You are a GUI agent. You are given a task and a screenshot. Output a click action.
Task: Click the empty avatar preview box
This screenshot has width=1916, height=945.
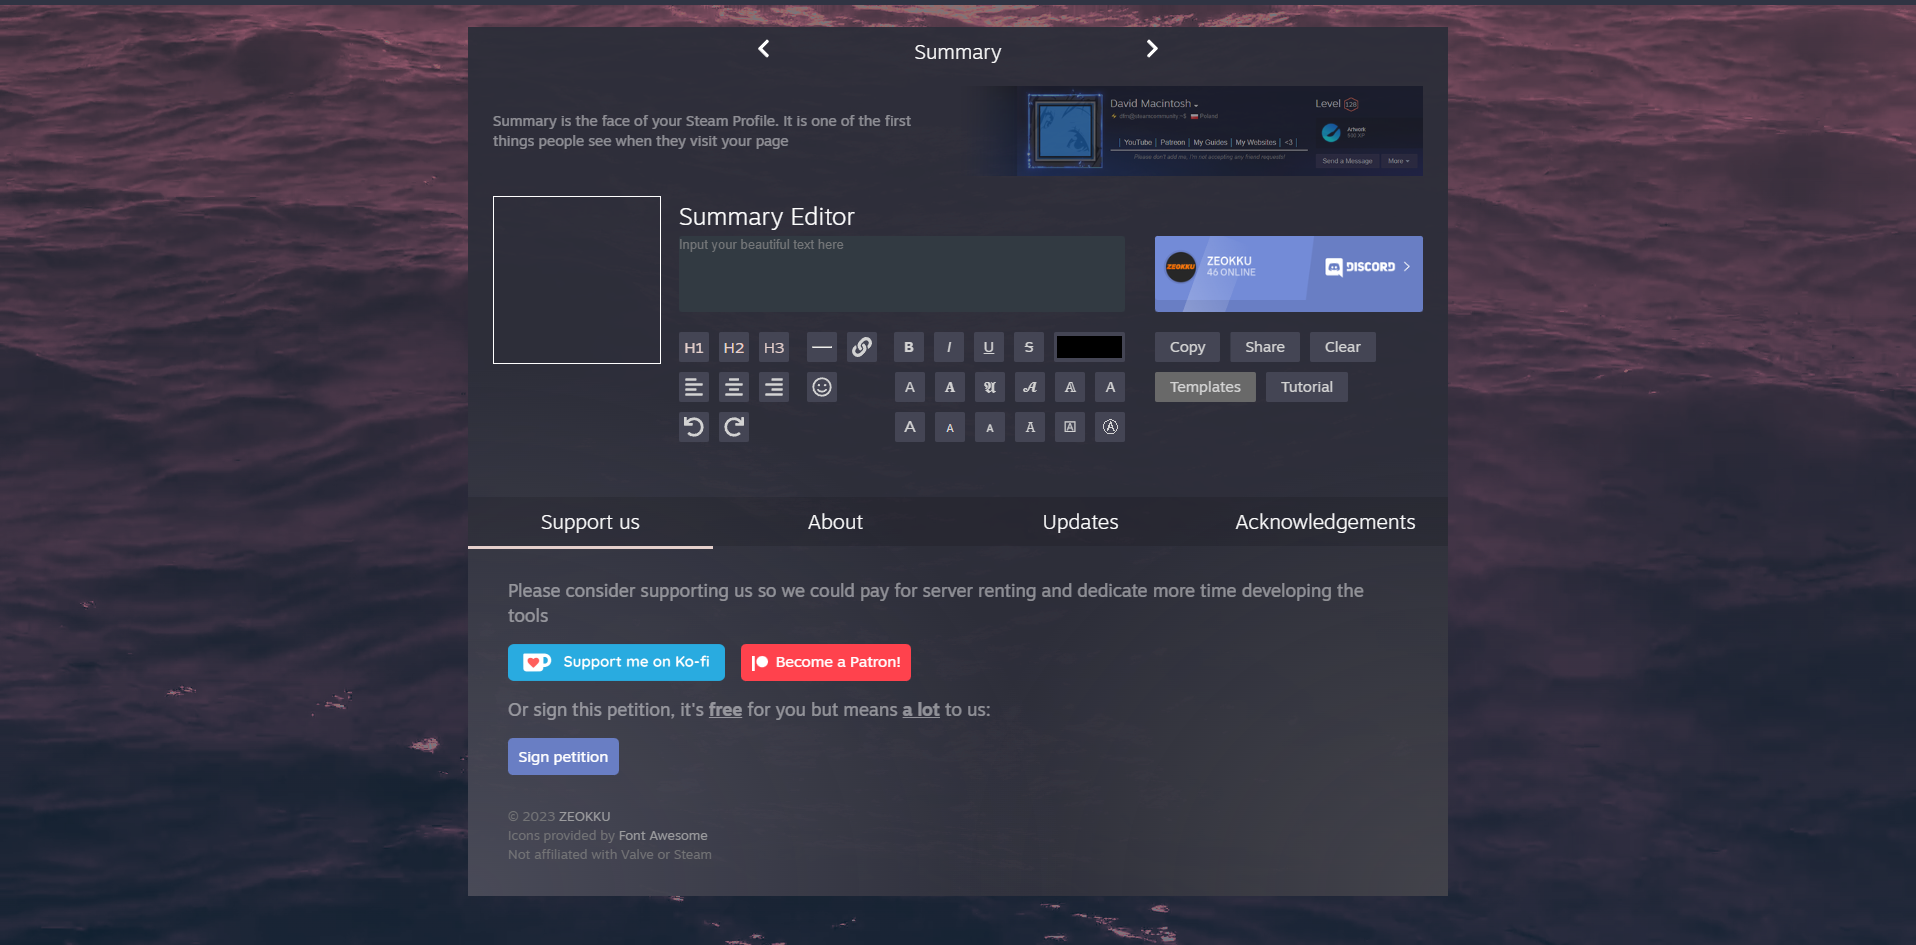click(577, 280)
